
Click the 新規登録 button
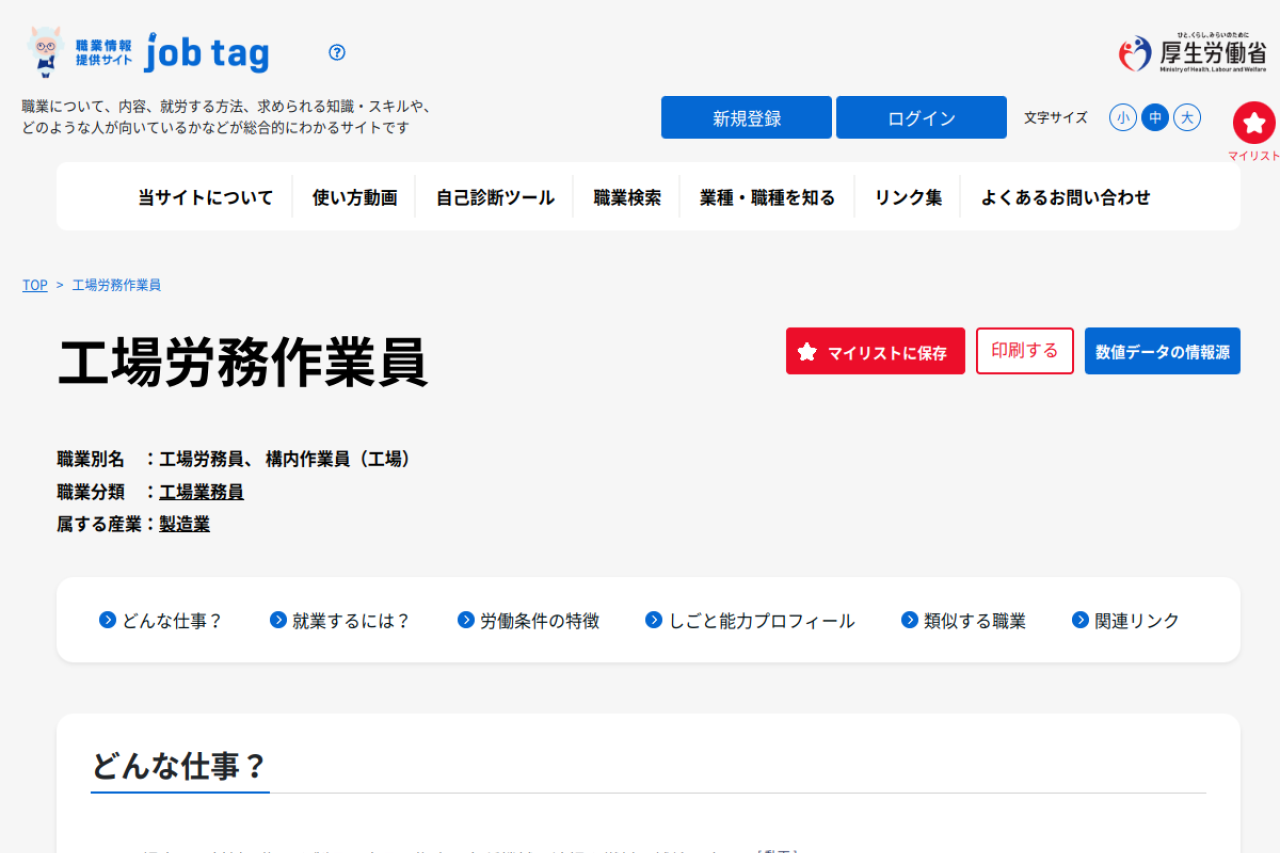click(746, 118)
